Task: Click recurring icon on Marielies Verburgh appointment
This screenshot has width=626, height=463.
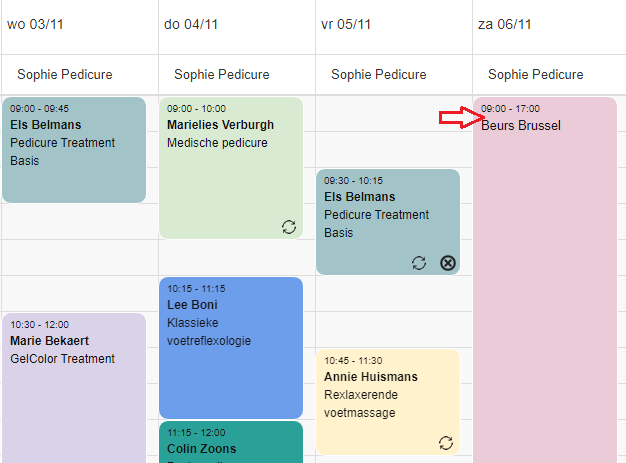Action: pyautogui.click(x=289, y=227)
